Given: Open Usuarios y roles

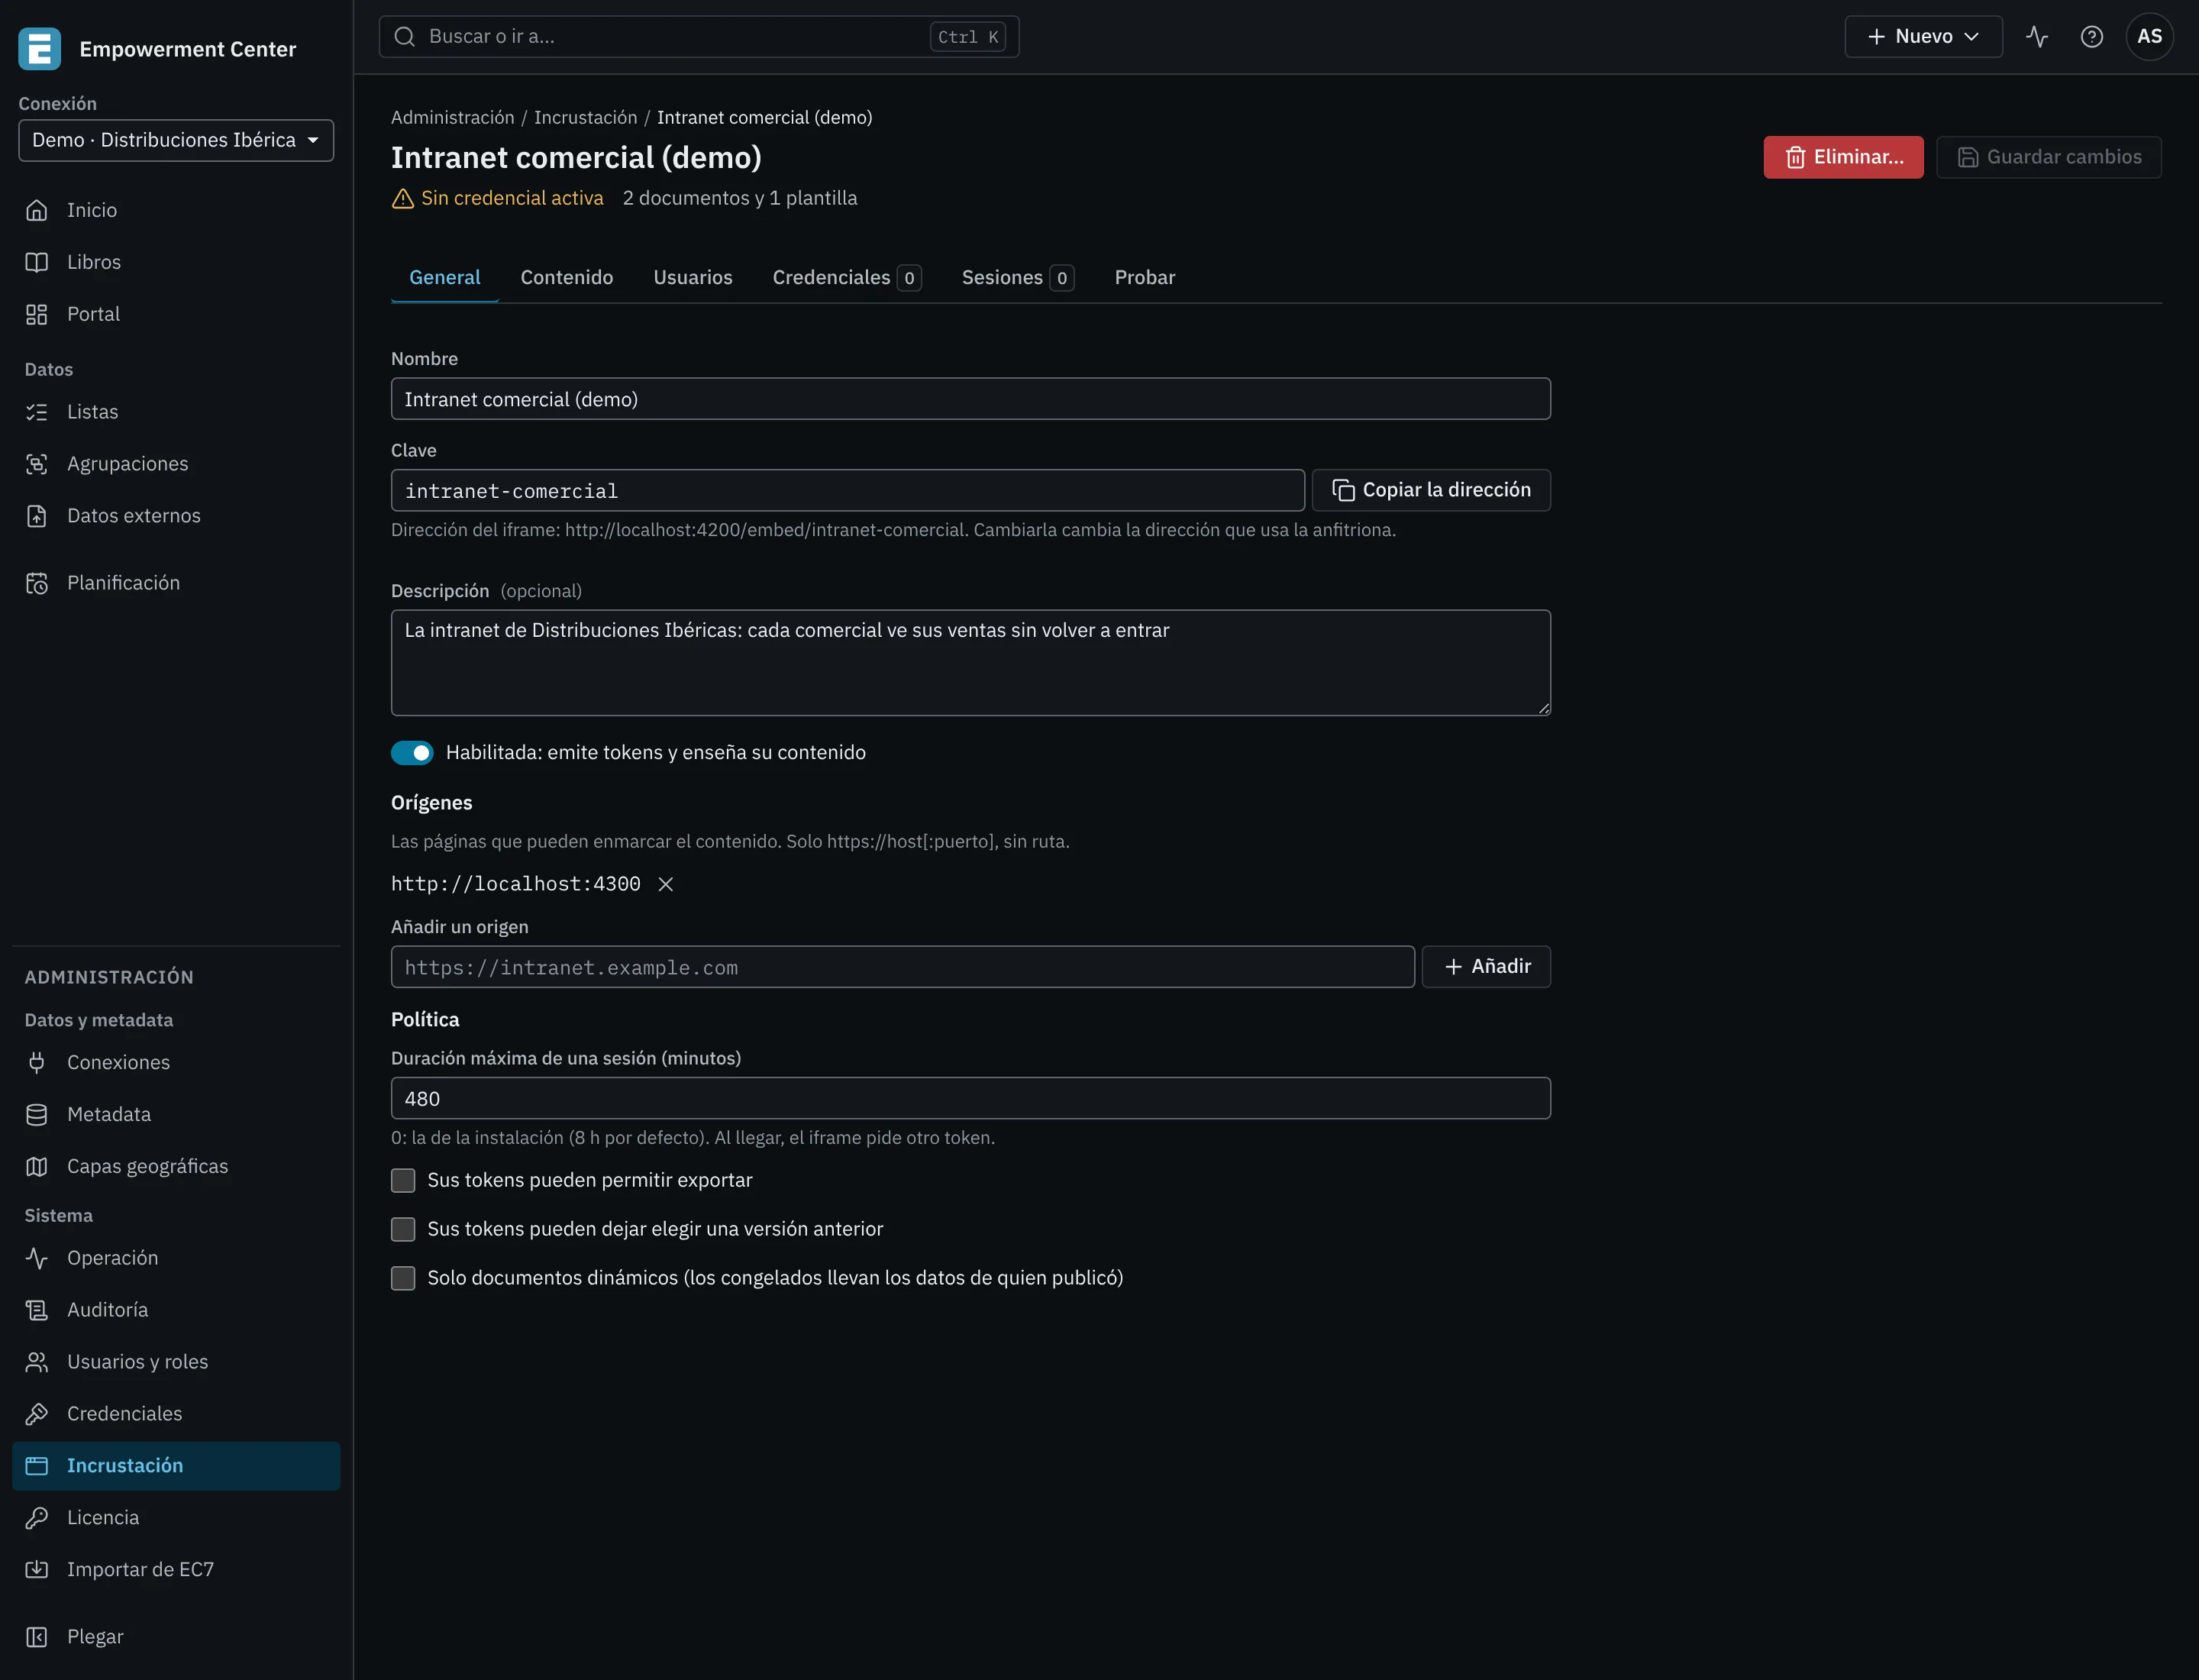Looking at the screenshot, I should click(x=176, y=1362).
